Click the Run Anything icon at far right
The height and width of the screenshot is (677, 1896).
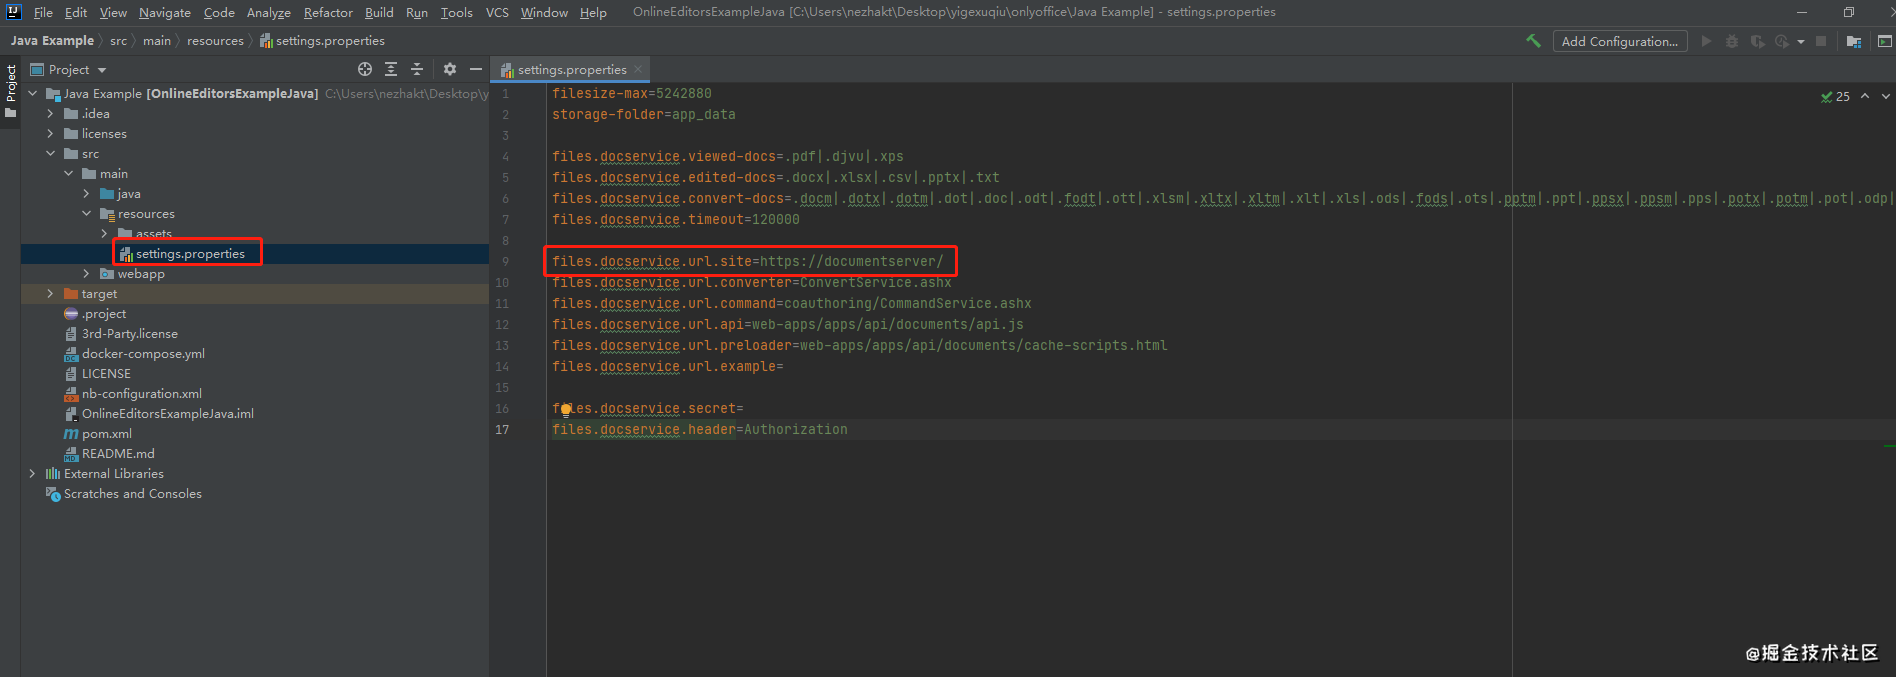(1884, 41)
